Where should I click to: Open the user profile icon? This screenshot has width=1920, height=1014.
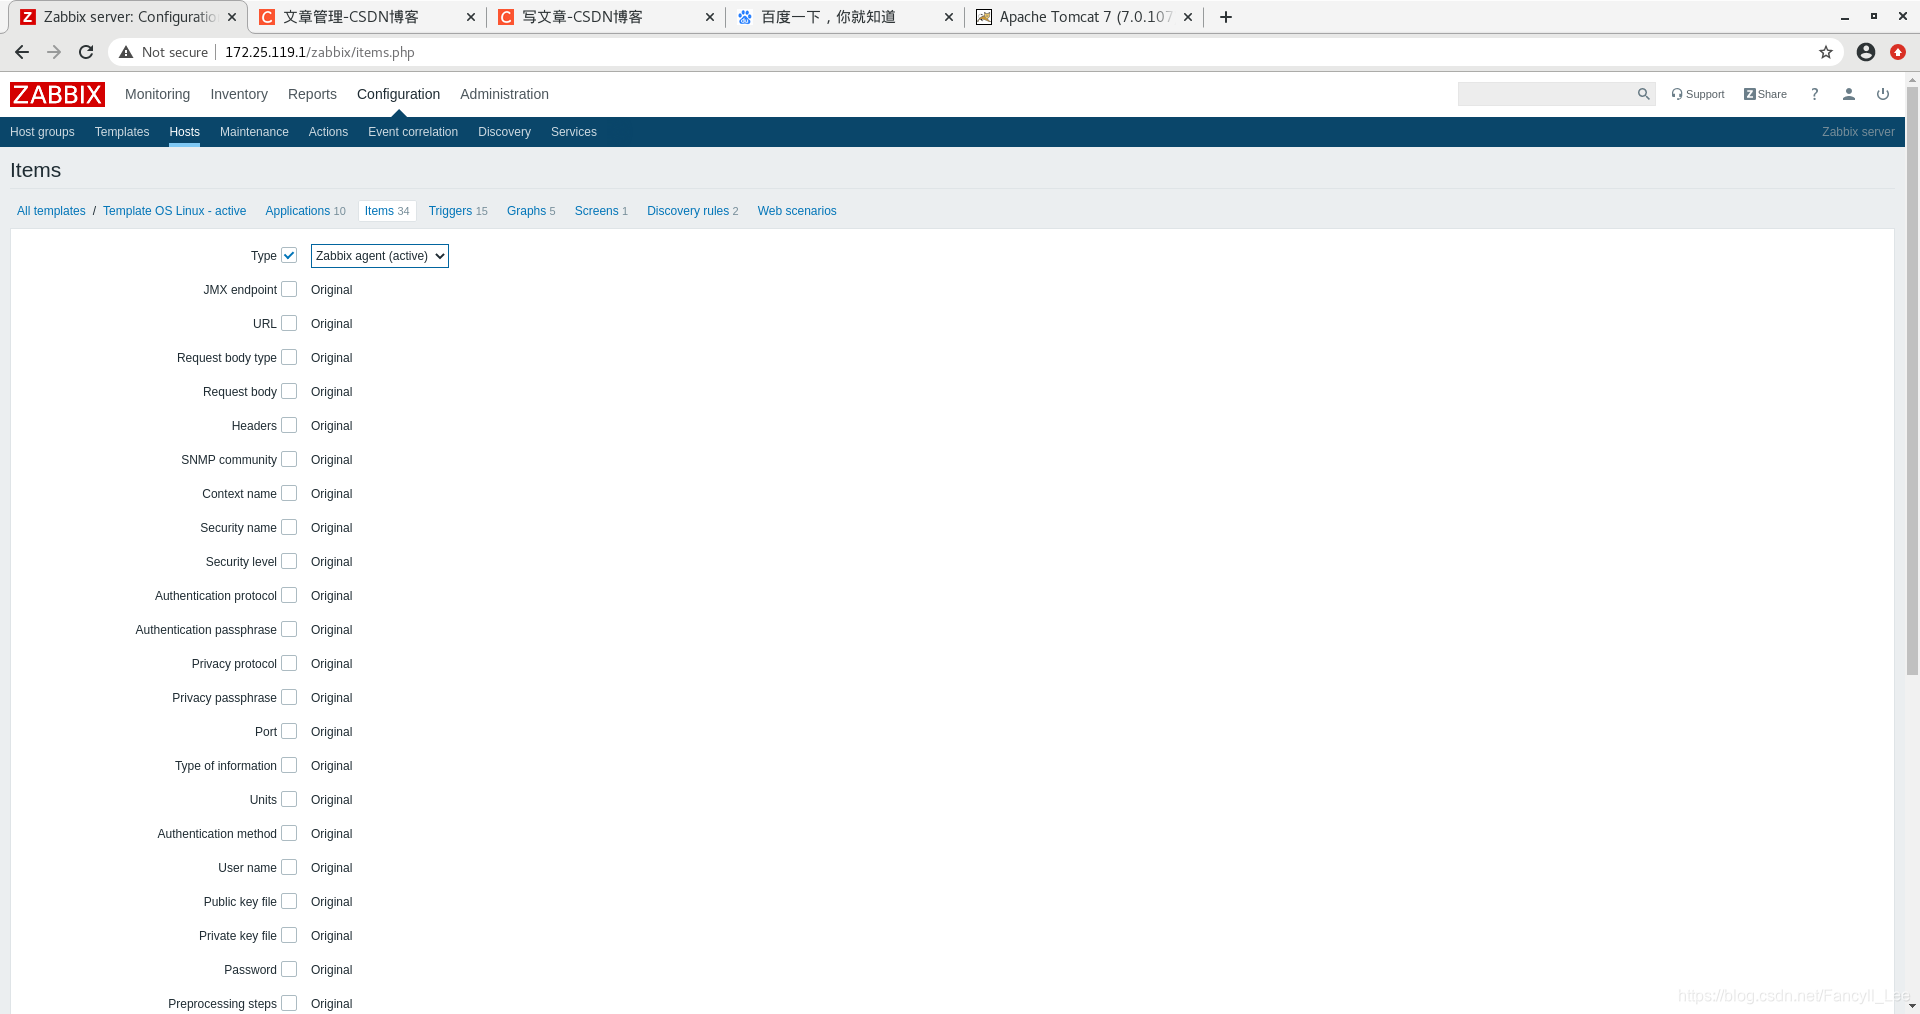pos(1849,94)
